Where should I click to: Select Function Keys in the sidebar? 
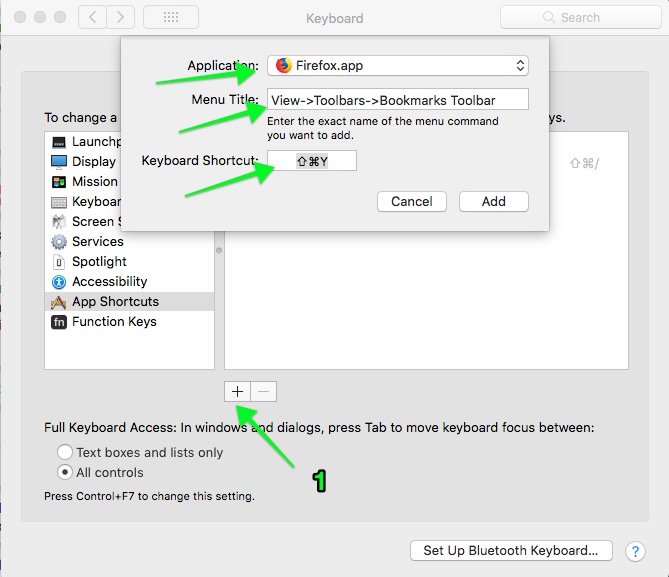pyautogui.click(x=129, y=322)
